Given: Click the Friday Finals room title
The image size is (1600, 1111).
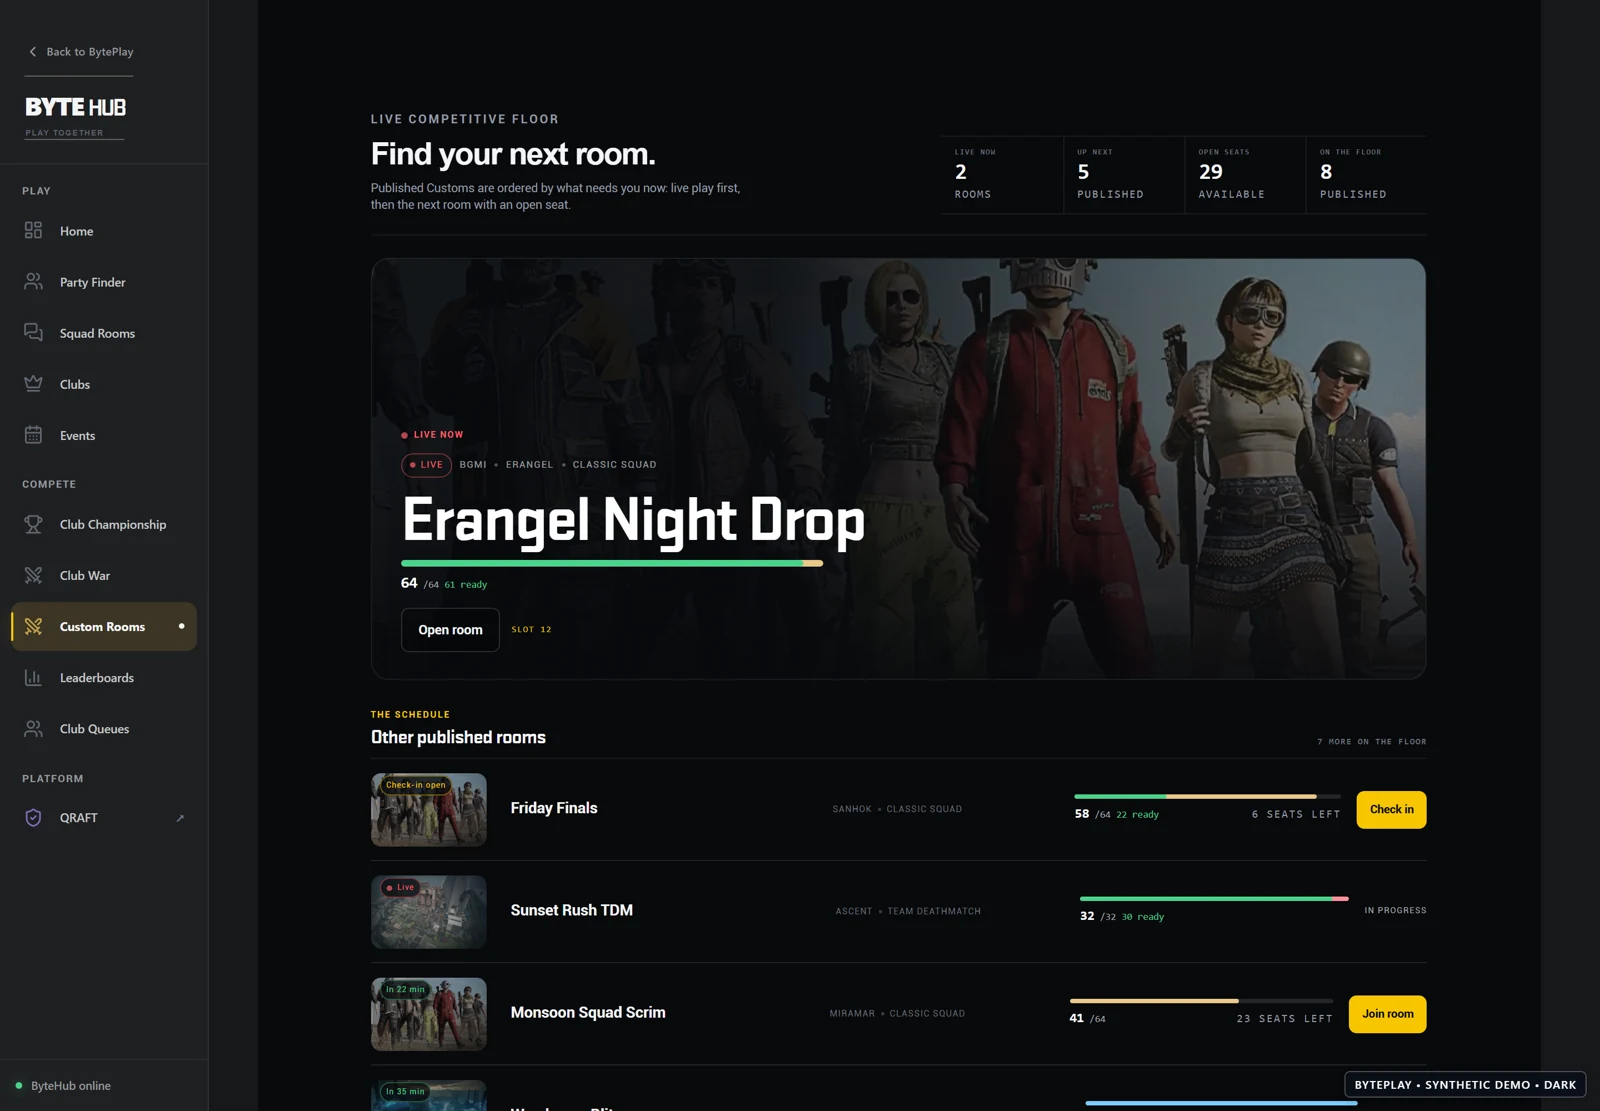Looking at the screenshot, I should (x=554, y=808).
